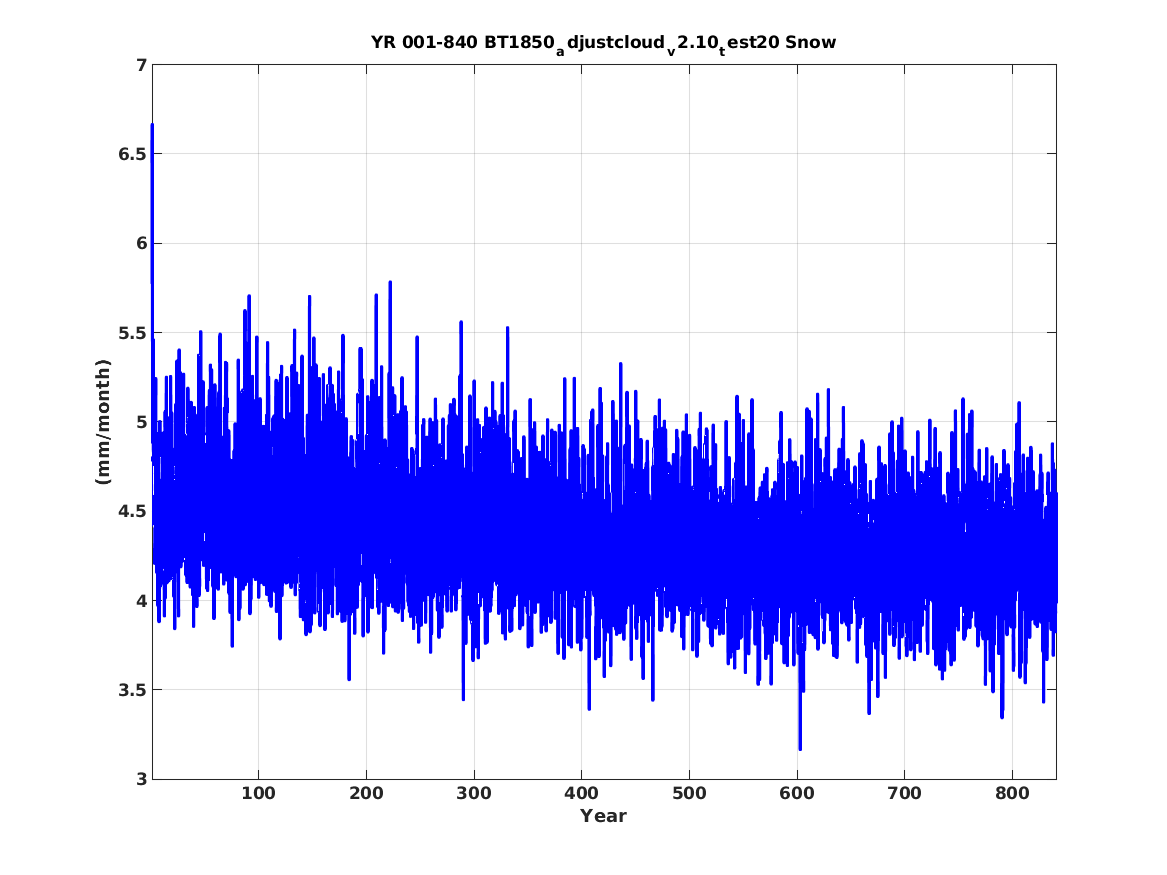
Task: Click the y-axis tick label '5.5'
Action: [x=132, y=333]
